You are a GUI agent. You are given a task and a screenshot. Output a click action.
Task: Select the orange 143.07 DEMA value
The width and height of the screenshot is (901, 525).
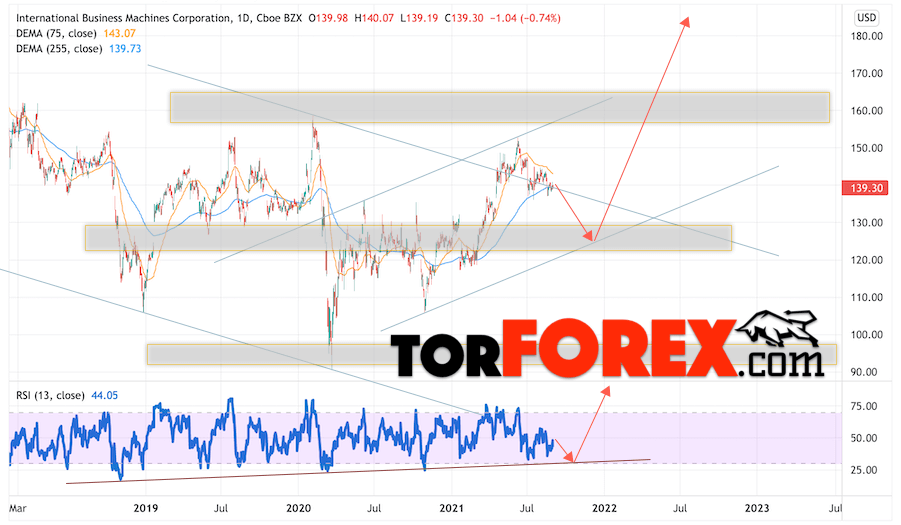tap(120, 33)
